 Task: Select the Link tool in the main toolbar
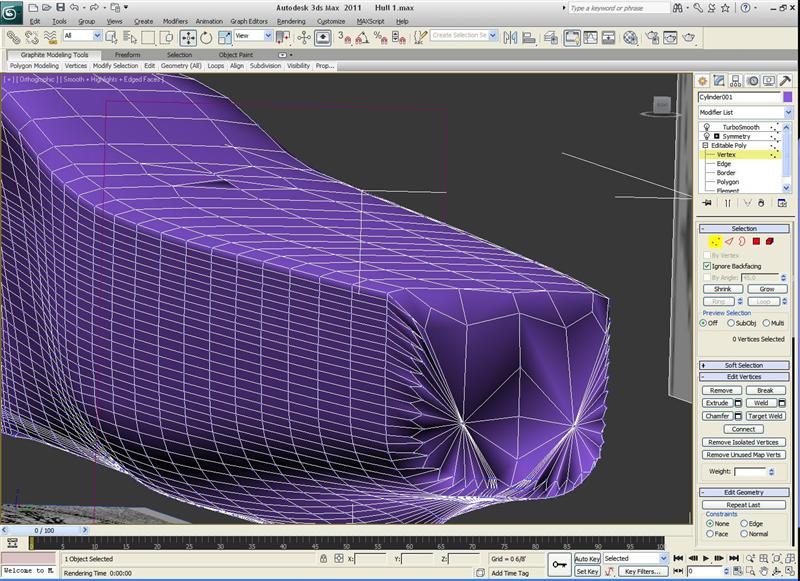[x=13, y=37]
